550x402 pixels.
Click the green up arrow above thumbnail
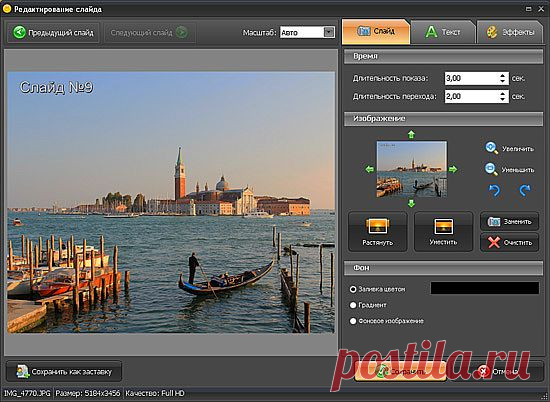[x=411, y=134]
